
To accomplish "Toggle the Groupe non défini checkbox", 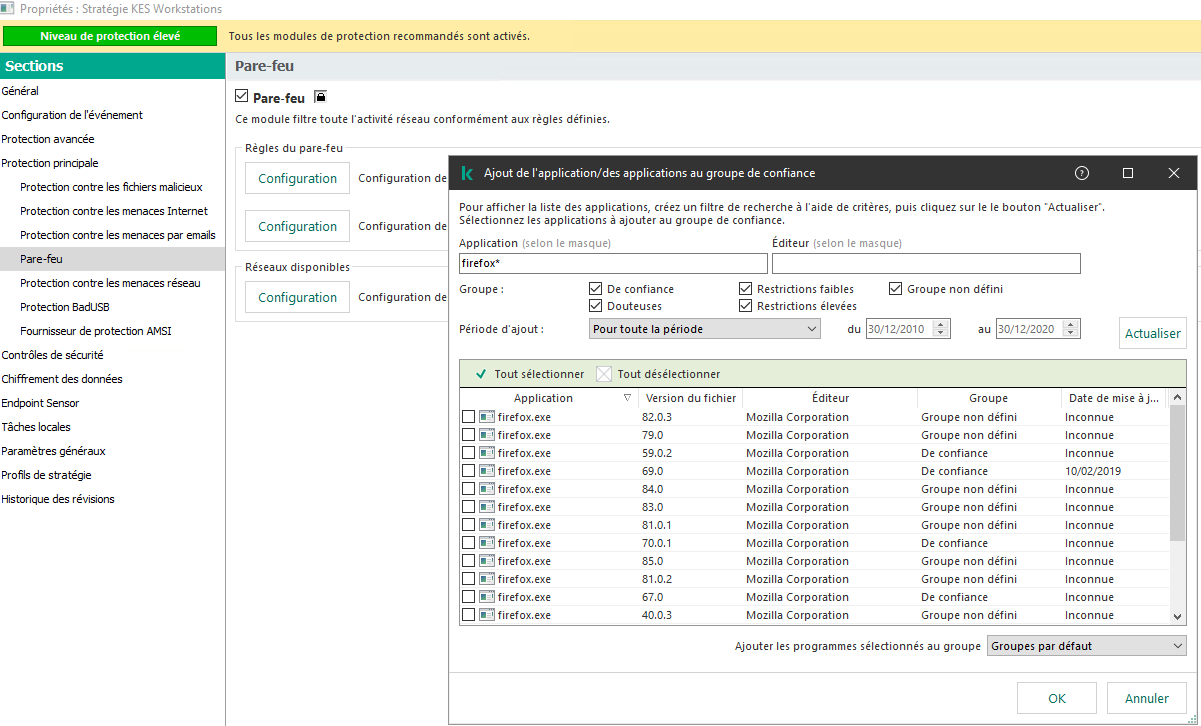I will [896, 289].
